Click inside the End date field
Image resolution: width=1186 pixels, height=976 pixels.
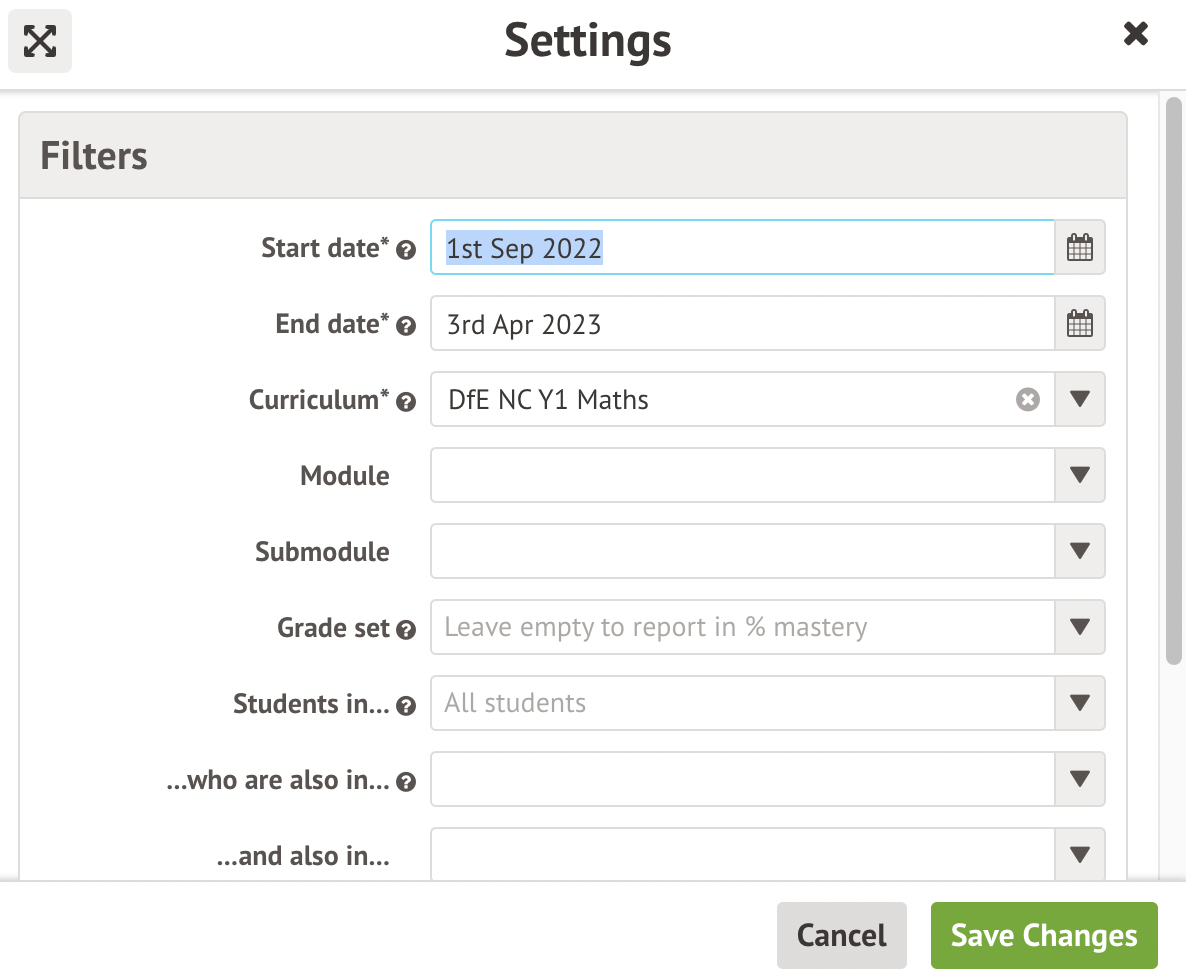tap(742, 324)
